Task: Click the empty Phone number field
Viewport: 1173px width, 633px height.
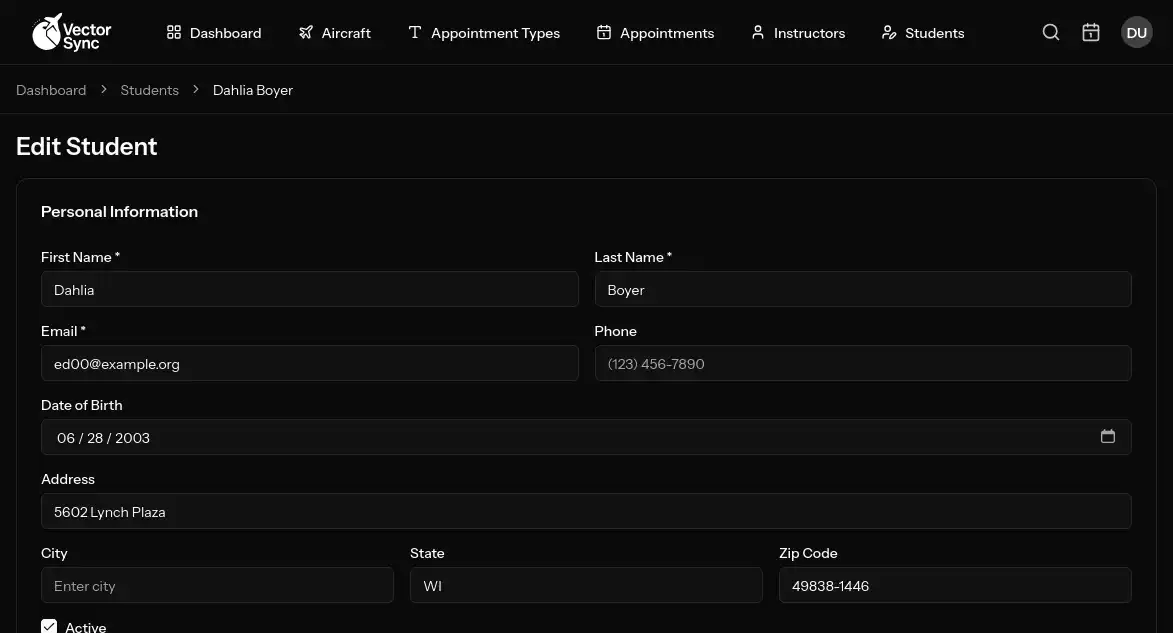Action: pyautogui.click(x=862, y=364)
